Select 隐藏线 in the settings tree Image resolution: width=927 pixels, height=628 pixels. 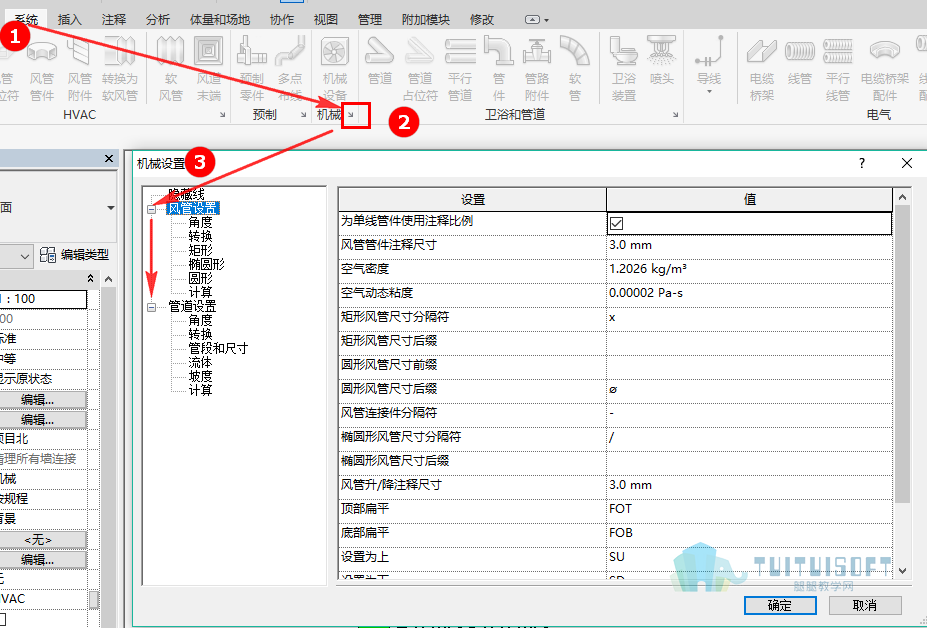click(x=186, y=194)
